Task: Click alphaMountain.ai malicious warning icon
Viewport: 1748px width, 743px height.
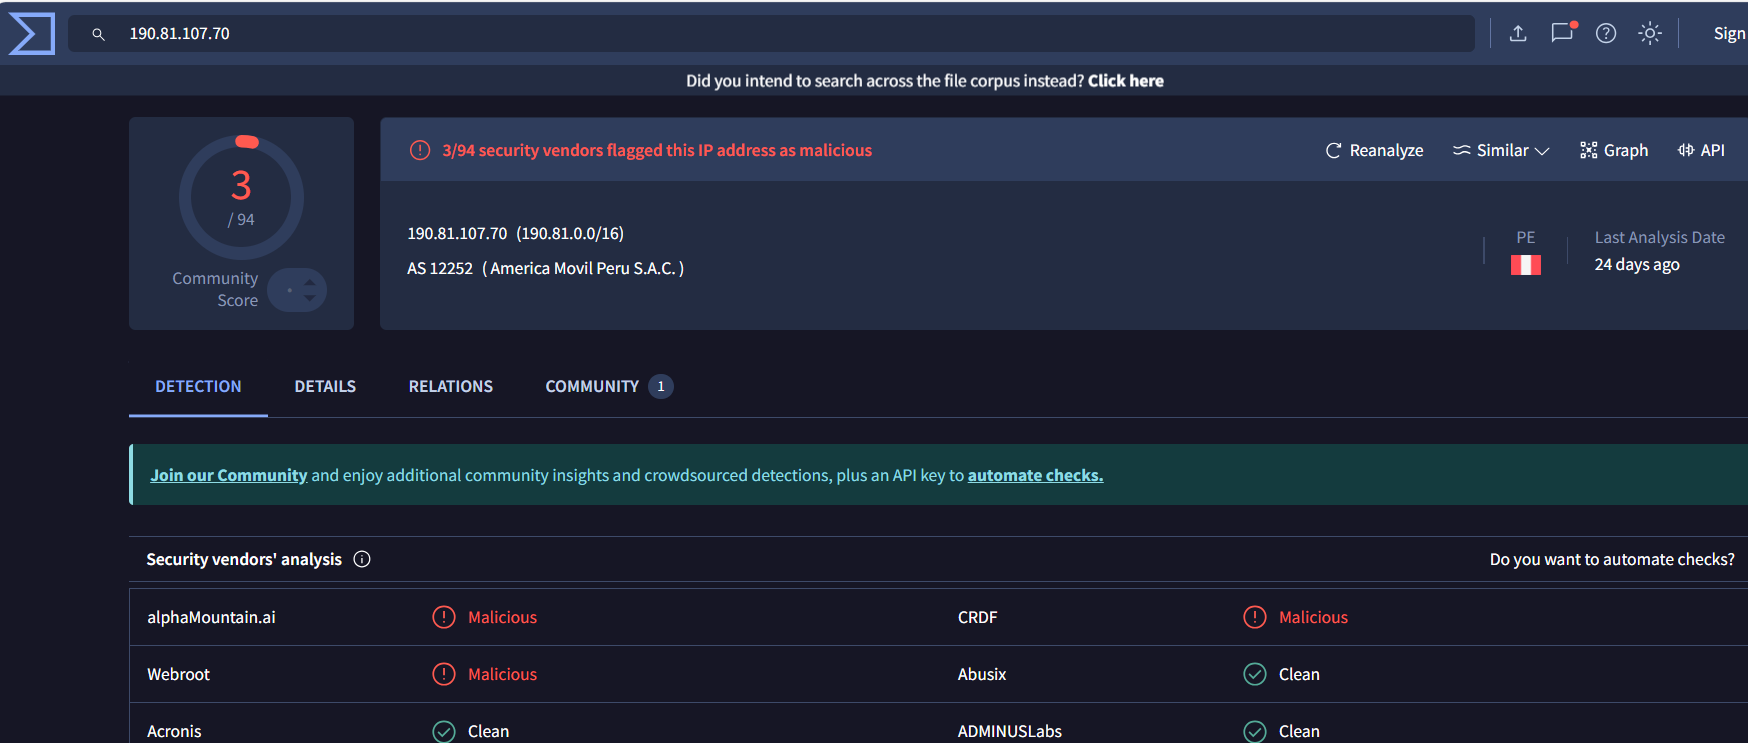Action: point(444,617)
